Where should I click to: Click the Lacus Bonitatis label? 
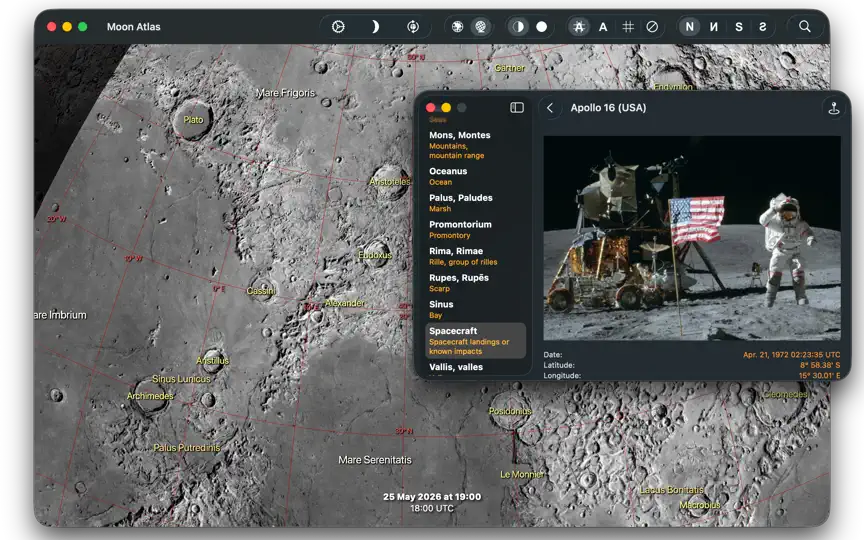pyautogui.click(x=671, y=489)
